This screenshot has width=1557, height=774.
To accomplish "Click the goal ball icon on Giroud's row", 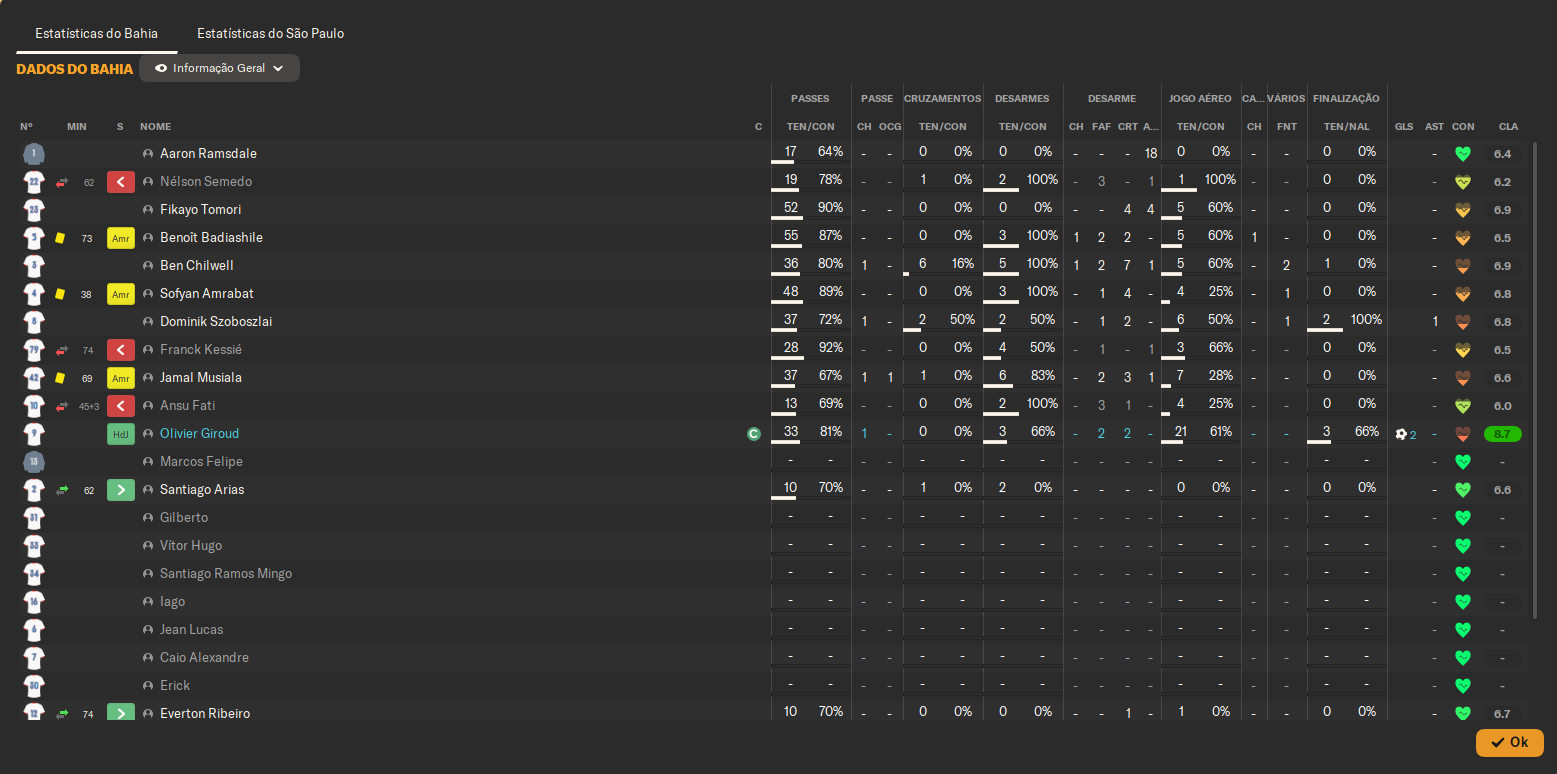I will [x=1401, y=434].
